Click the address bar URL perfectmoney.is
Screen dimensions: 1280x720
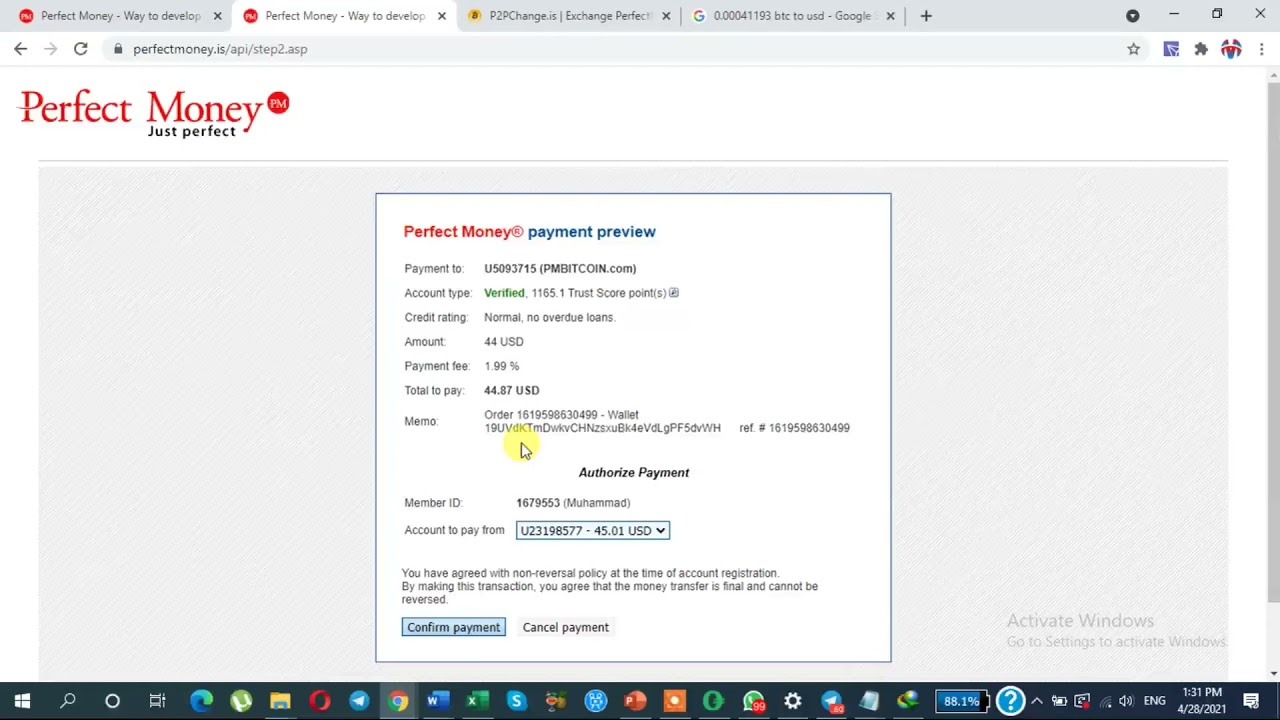220,49
